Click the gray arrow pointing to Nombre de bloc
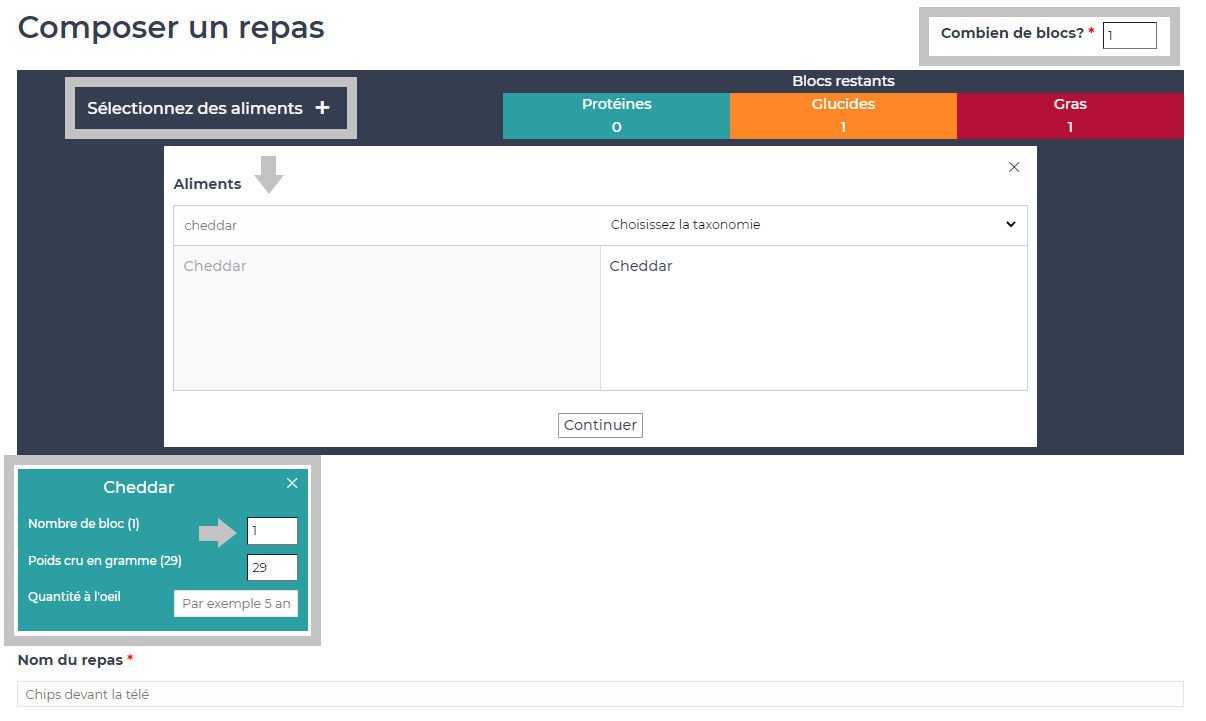1206x721 pixels. pyautogui.click(x=217, y=533)
